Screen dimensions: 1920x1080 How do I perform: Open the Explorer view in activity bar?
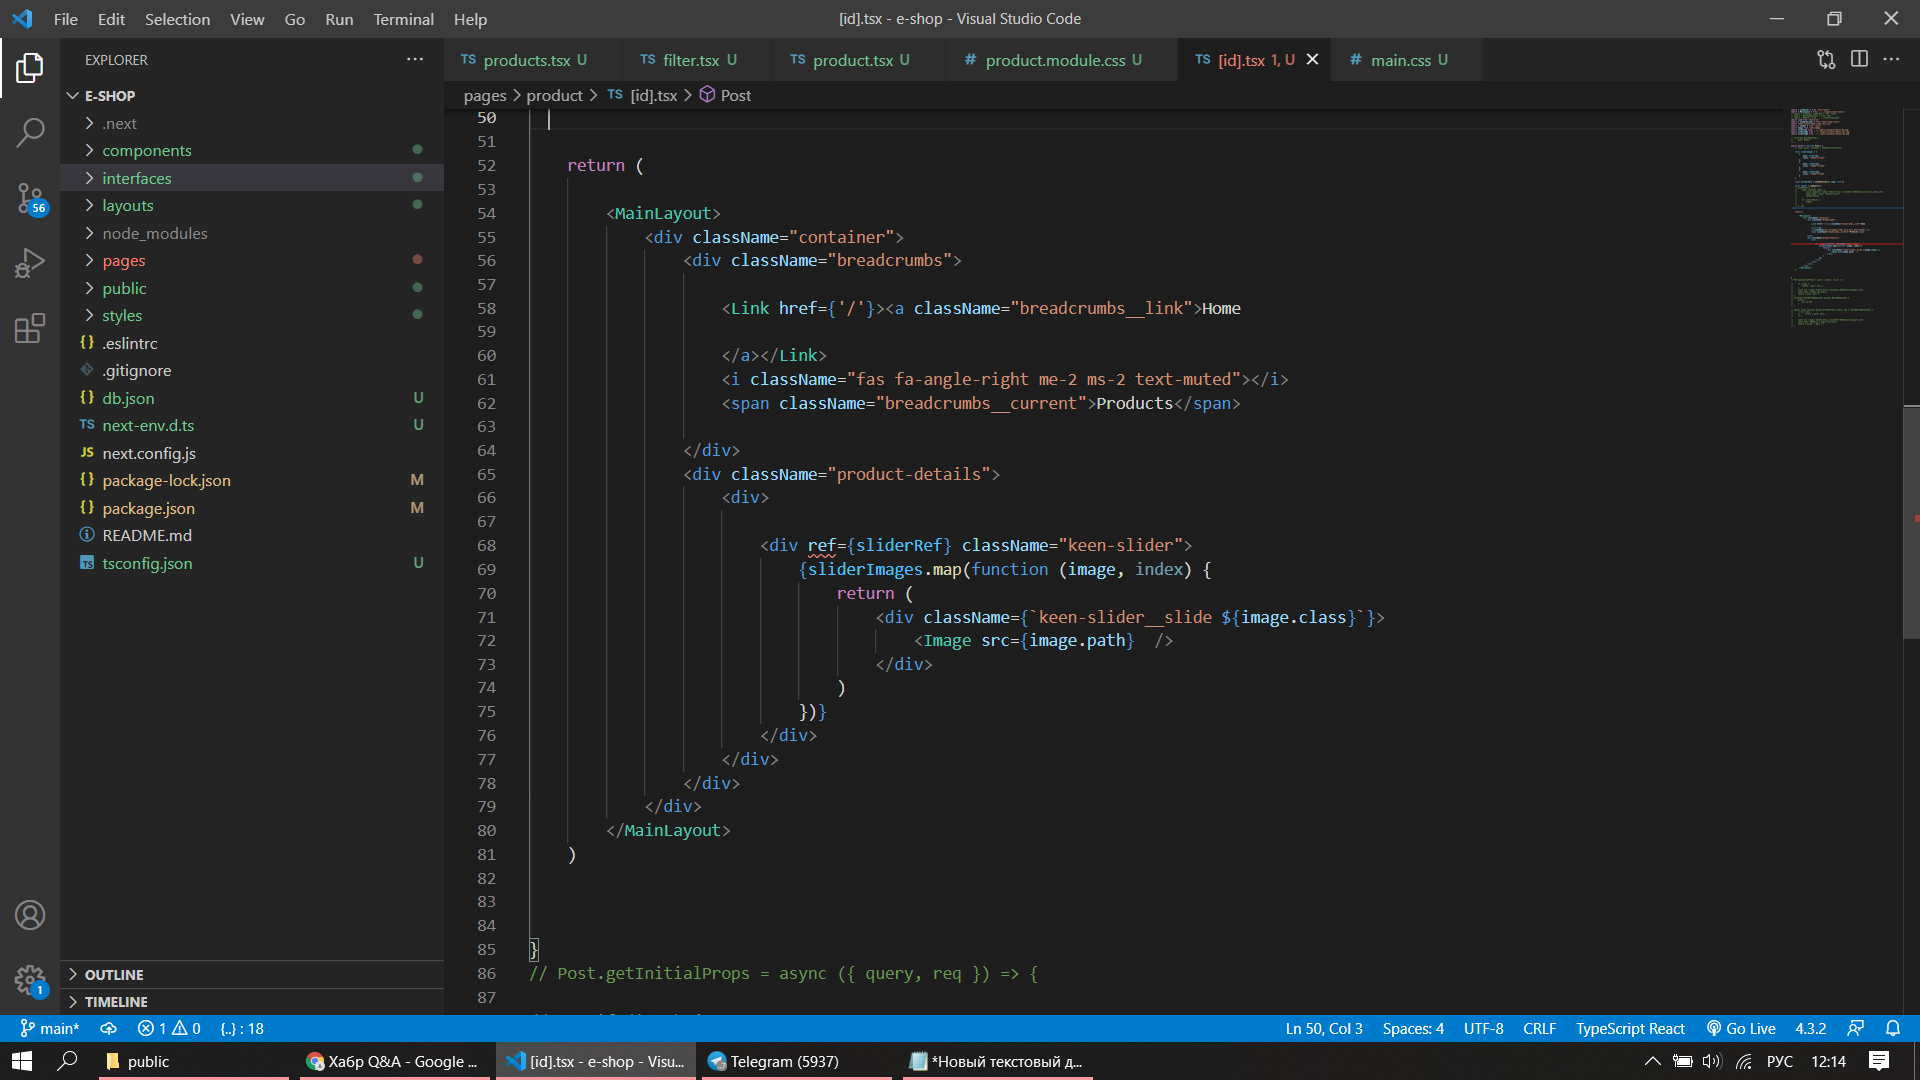tap(30, 68)
